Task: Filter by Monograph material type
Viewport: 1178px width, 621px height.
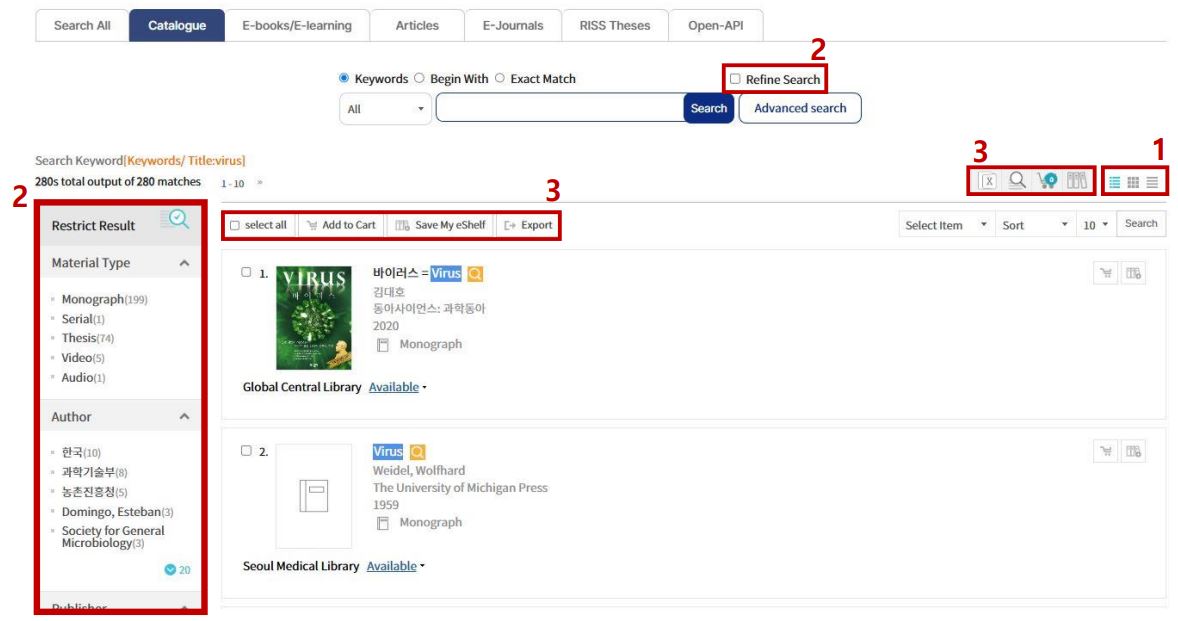Action: coord(104,299)
